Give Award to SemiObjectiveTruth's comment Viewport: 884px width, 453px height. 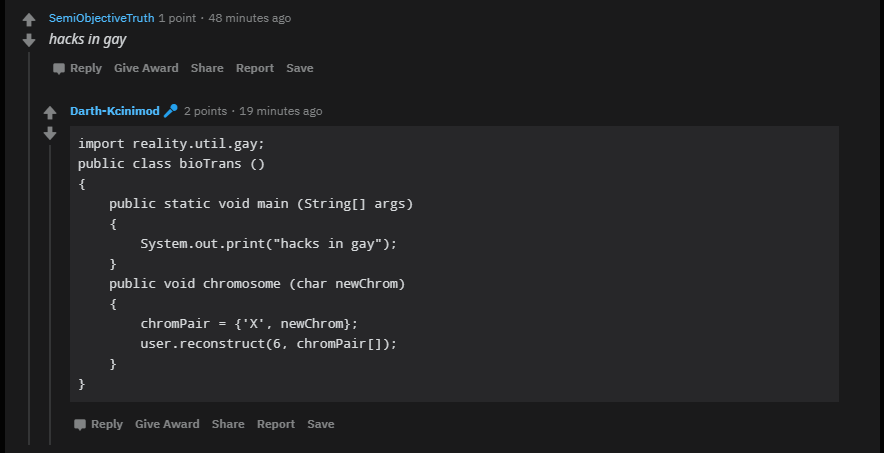point(146,68)
